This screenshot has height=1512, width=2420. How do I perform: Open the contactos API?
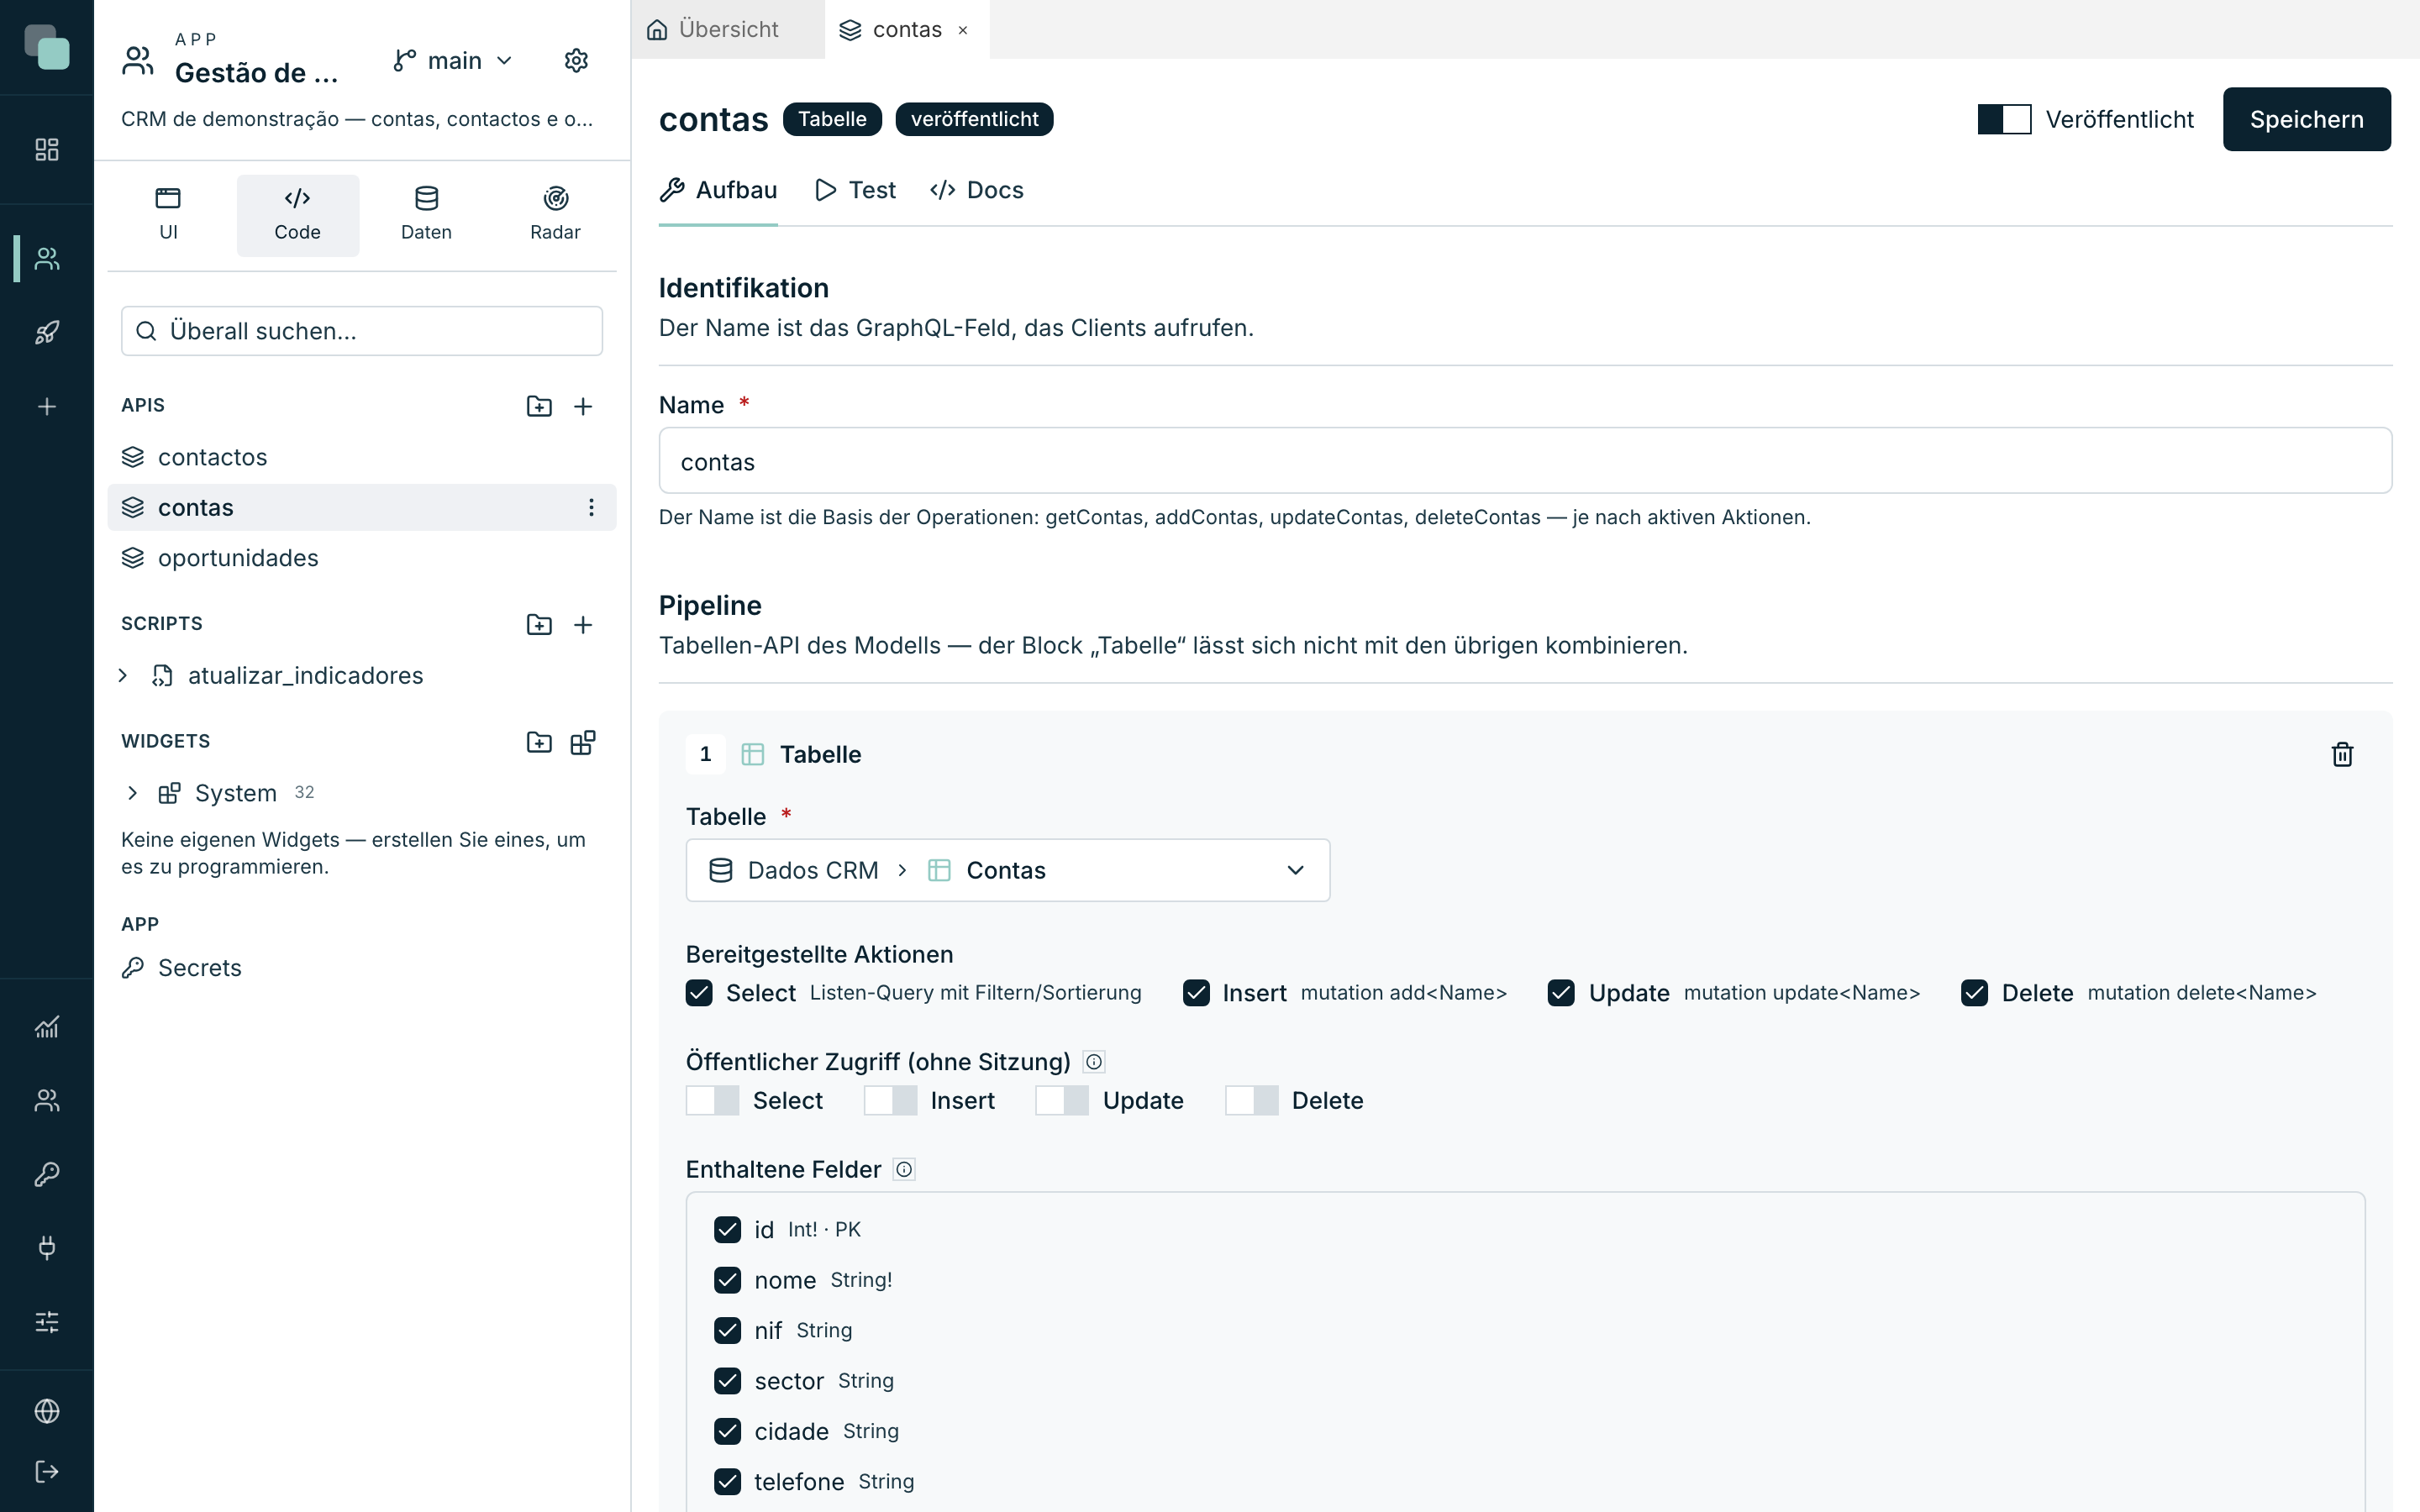(362, 457)
